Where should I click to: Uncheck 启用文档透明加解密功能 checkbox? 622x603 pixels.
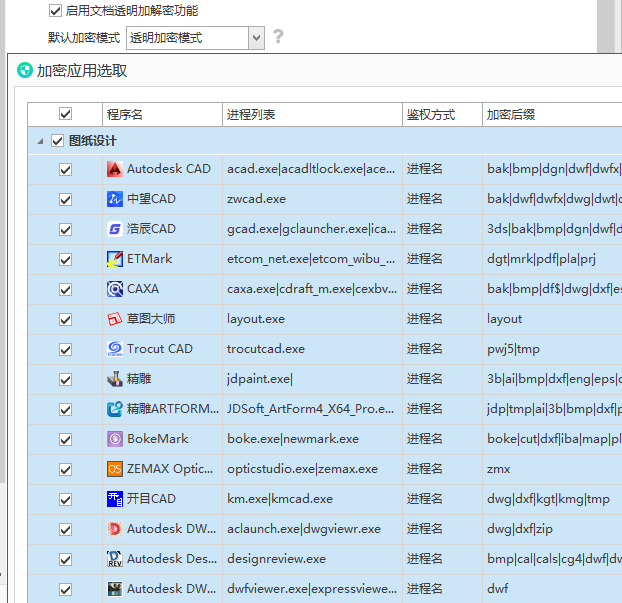pyautogui.click(x=56, y=11)
